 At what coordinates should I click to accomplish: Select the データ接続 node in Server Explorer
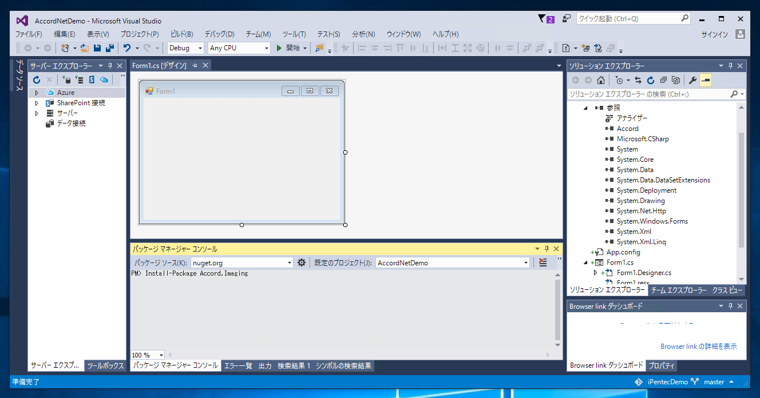[71, 124]
